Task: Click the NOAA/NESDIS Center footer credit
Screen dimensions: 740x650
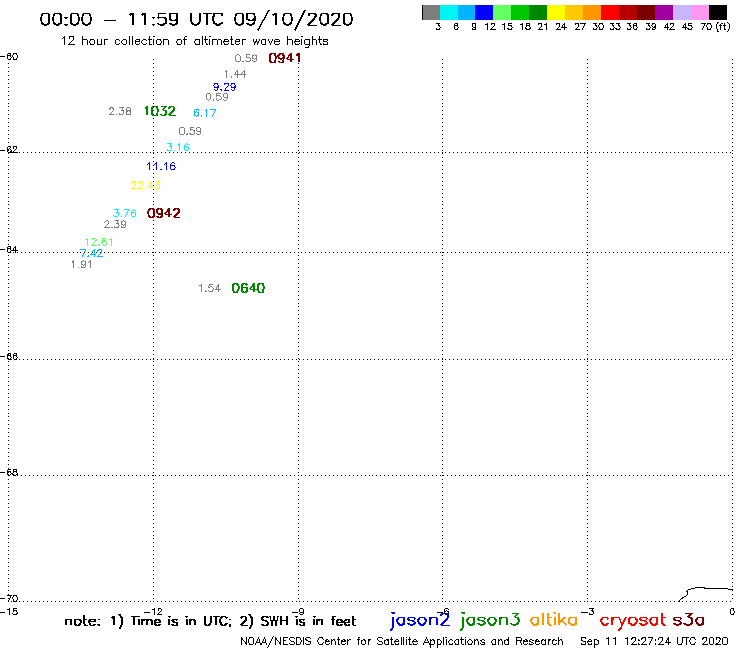Action: [402, 642]
